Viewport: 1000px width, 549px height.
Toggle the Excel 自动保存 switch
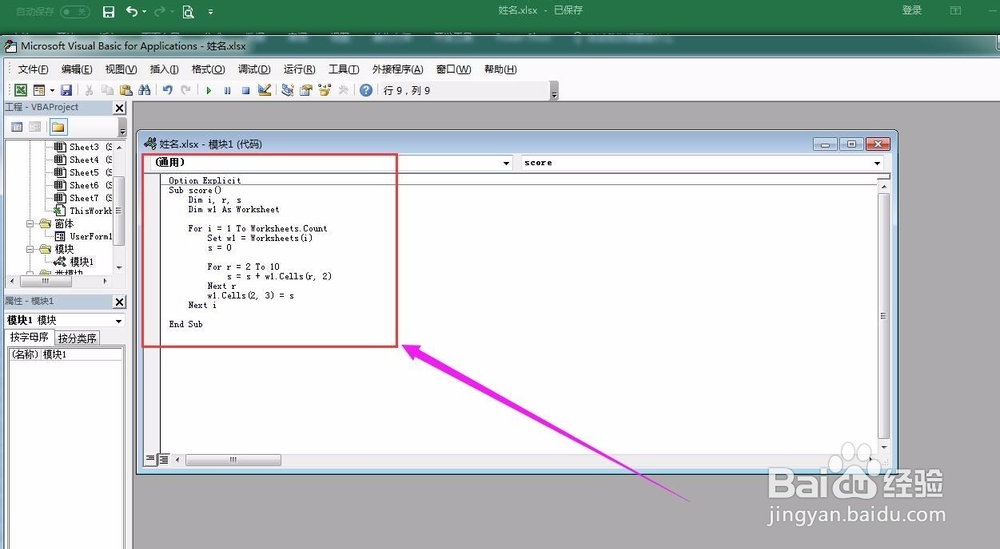(x=75, y=11)
